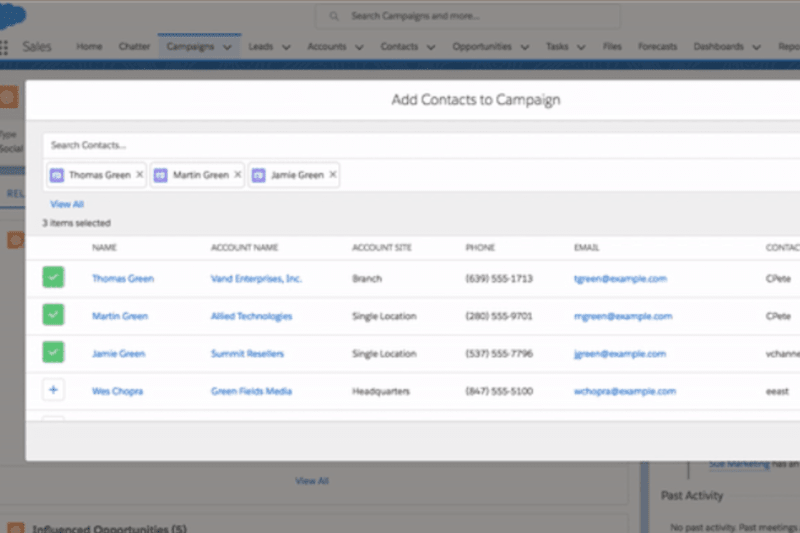
Task: Open Summit Resellers account link
Action: [247, 353]
